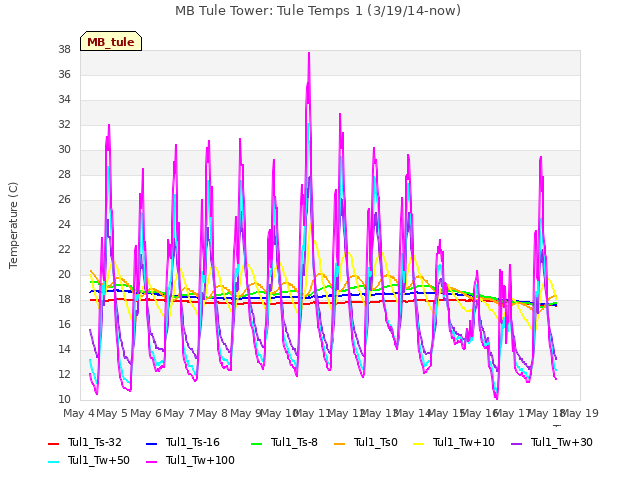Click the Tul1_Ts-8 legend label
The image size is (640, 480).
(294, 442)
